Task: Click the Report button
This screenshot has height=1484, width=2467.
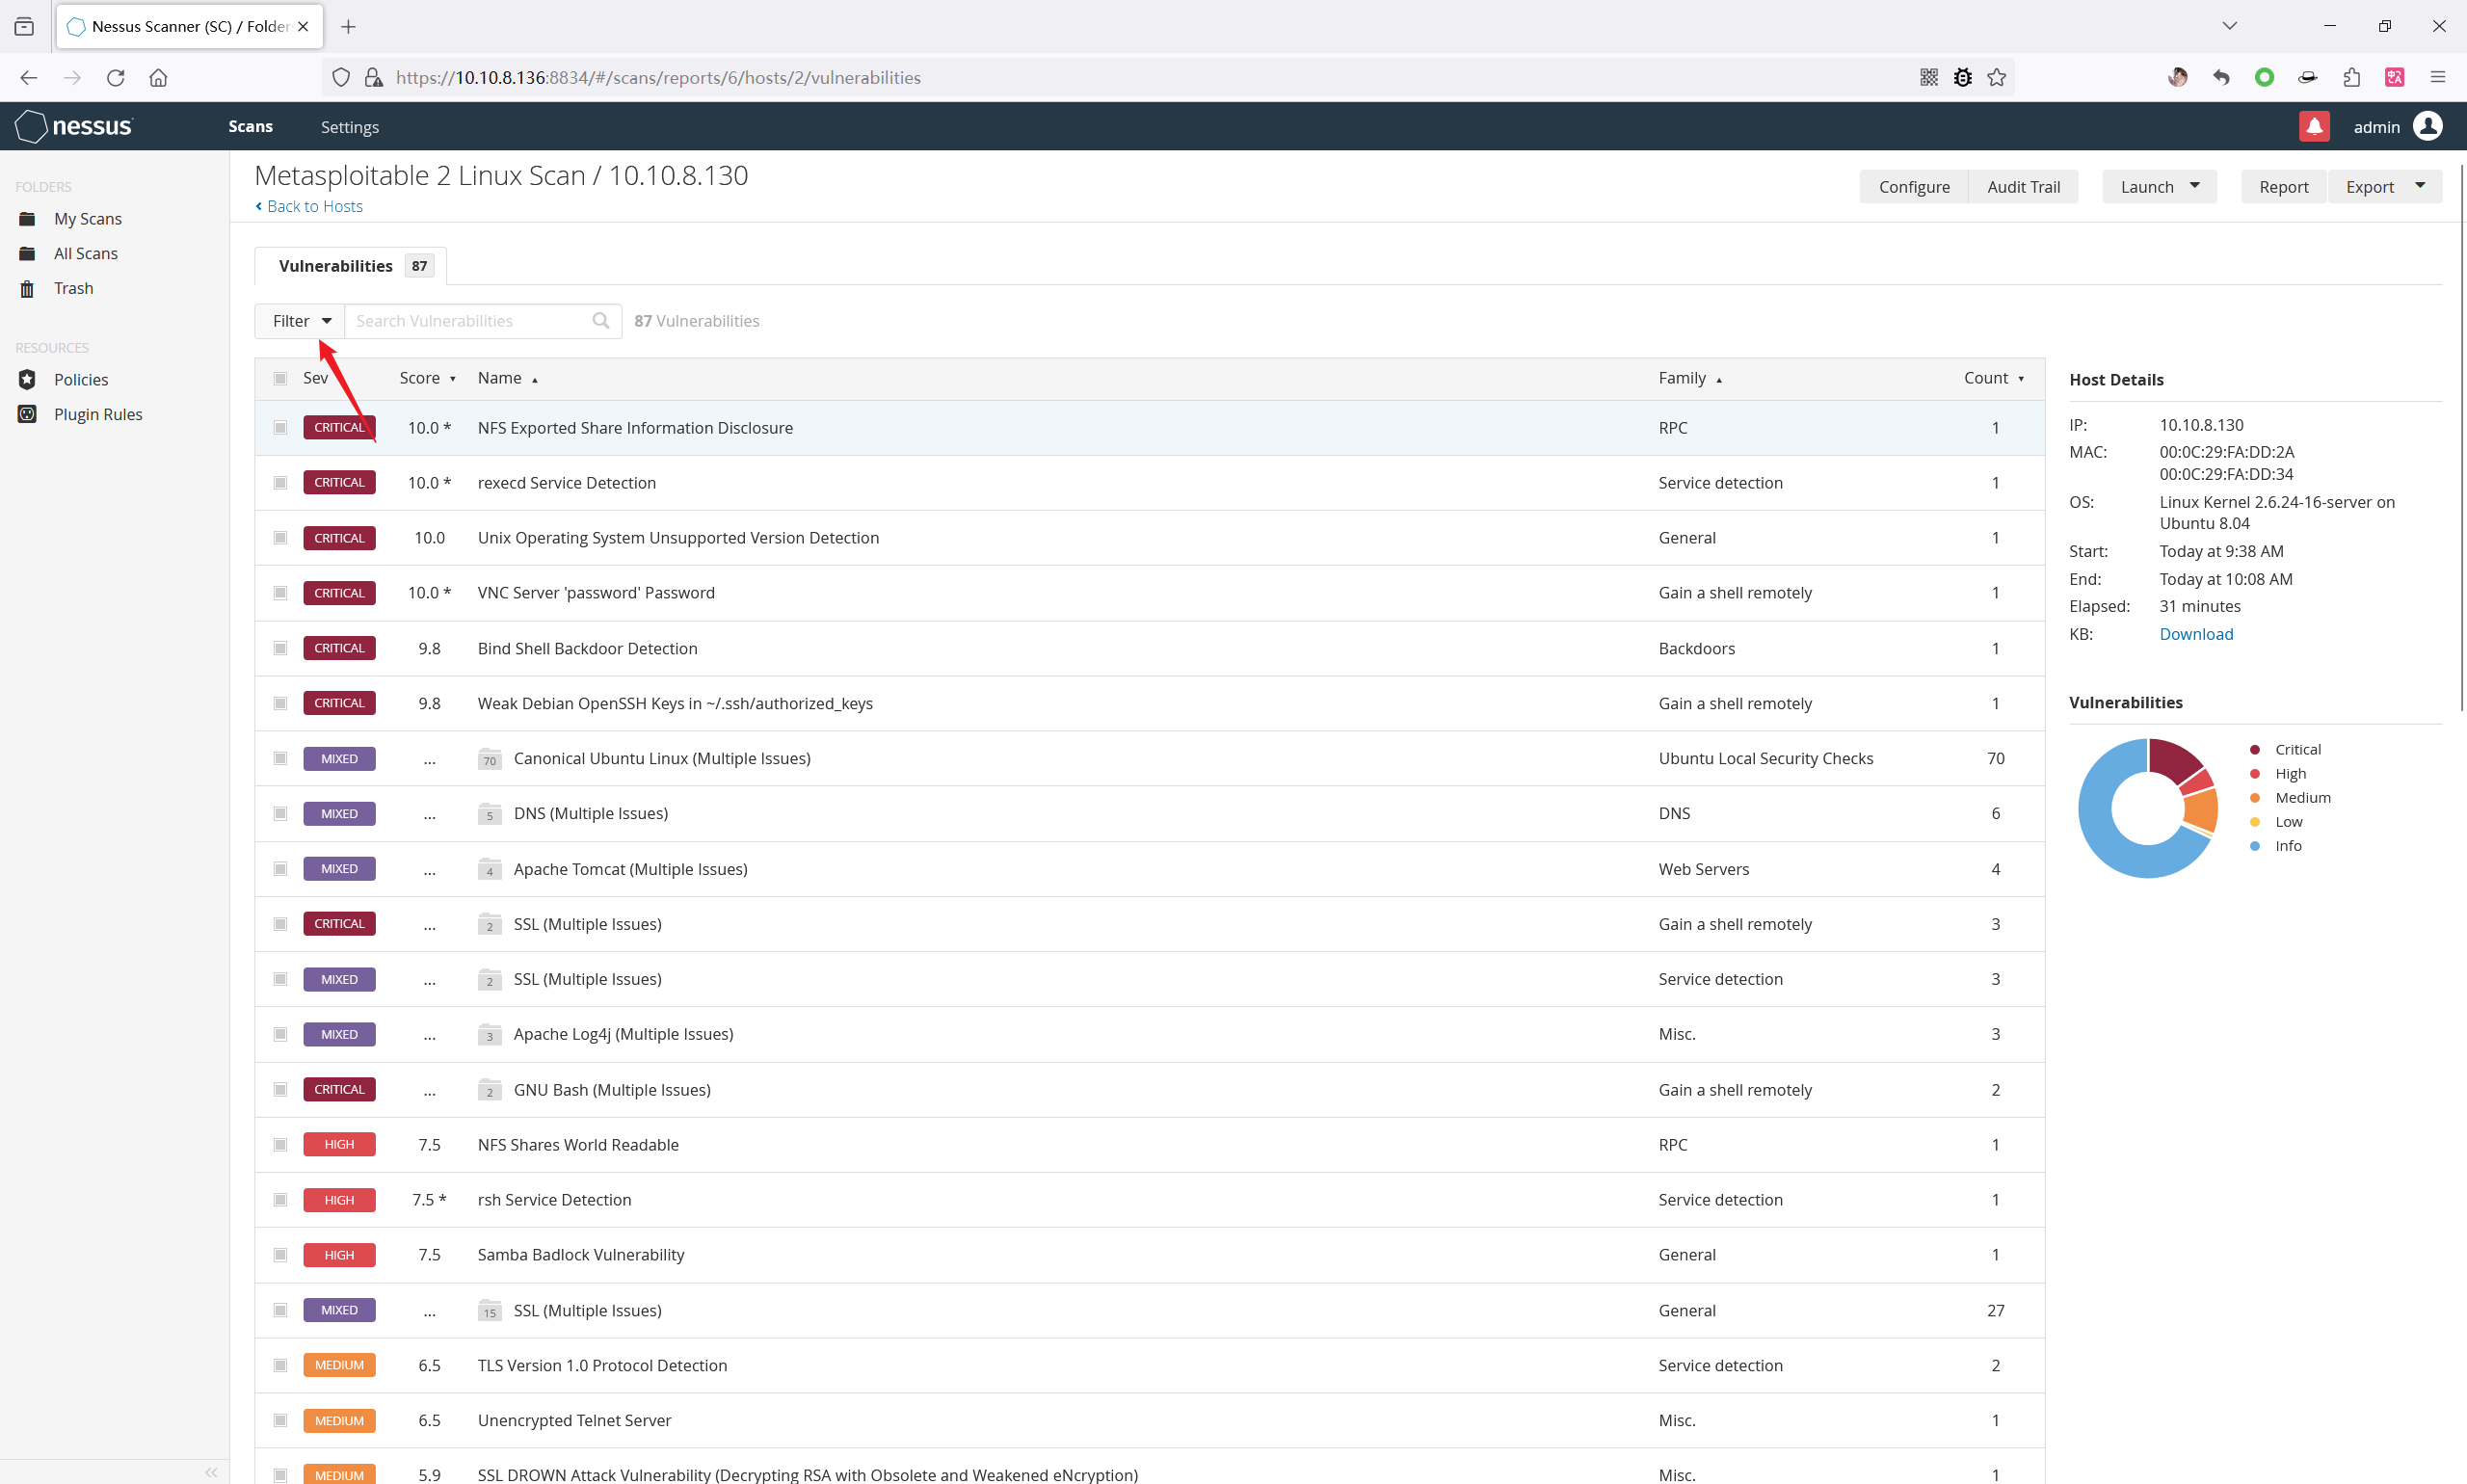Action: [x=2283, y=186]
